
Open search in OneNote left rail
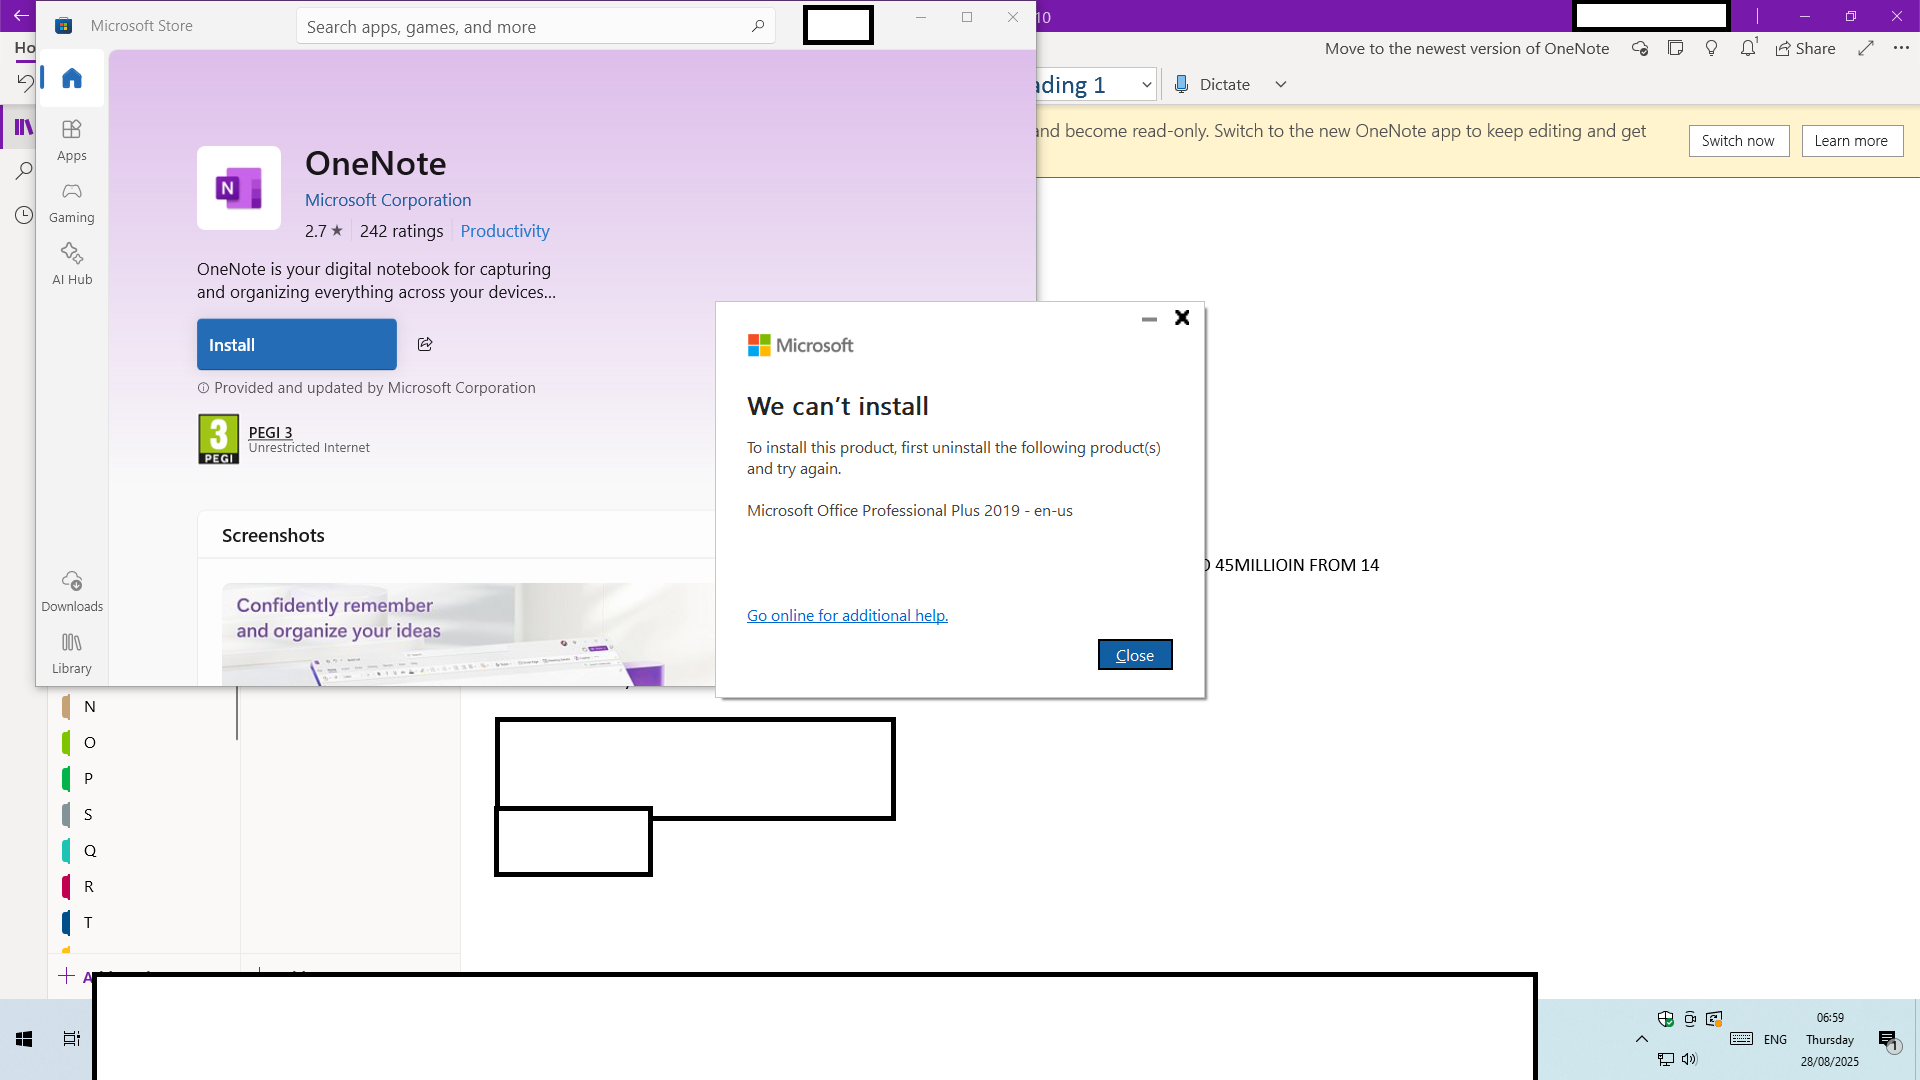click(x=23, y=171)
